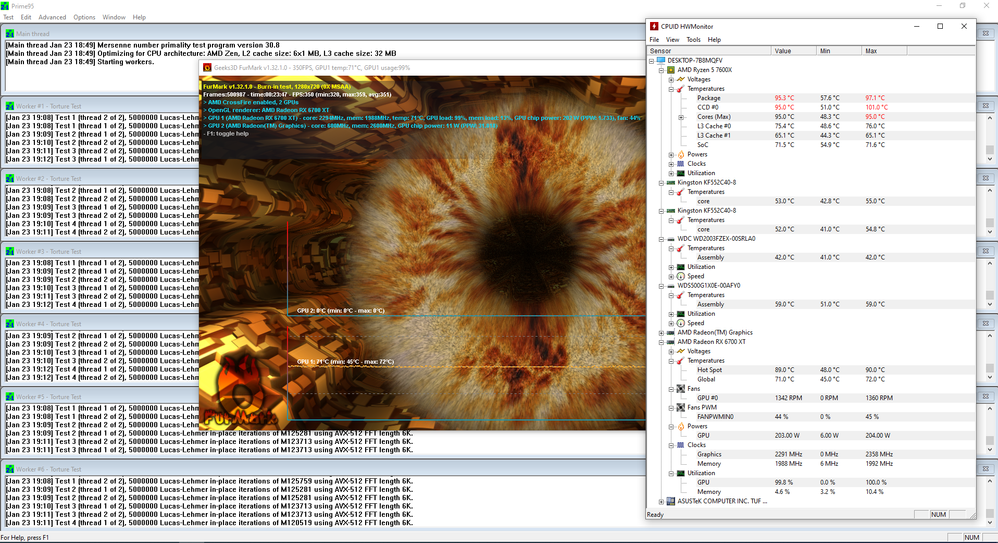Collapse the Fans PWM node
Viewport: 998px width, 543px height.
[671, 407]
